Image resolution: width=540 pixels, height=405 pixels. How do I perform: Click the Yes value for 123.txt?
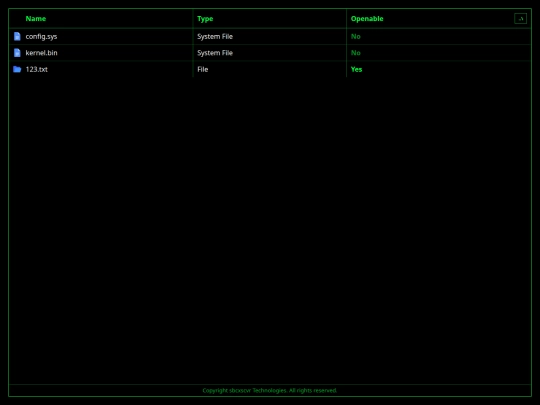(356, 69)
